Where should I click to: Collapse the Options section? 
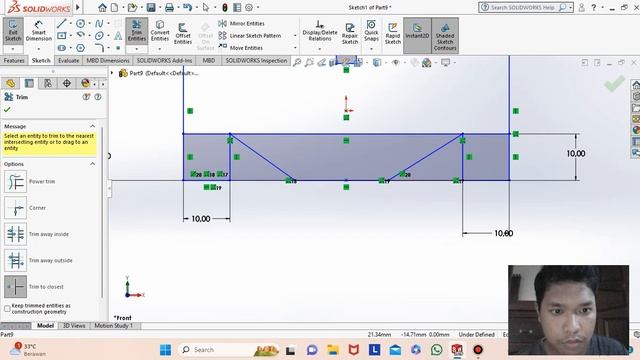(x=93, y=164)
